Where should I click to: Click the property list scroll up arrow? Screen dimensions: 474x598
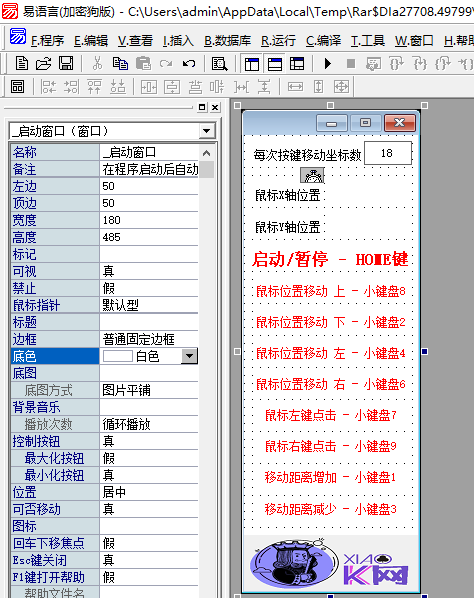coord(206,153)
